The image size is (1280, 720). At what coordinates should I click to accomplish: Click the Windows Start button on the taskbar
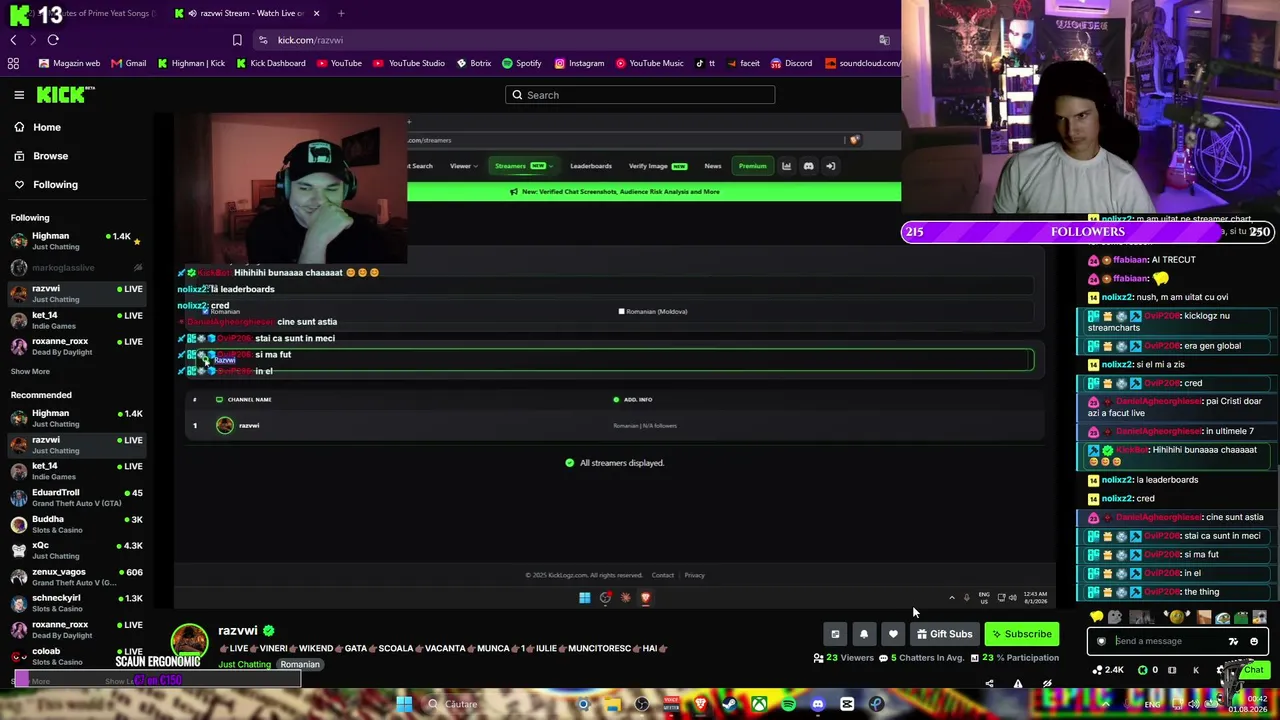pos(404,704)
